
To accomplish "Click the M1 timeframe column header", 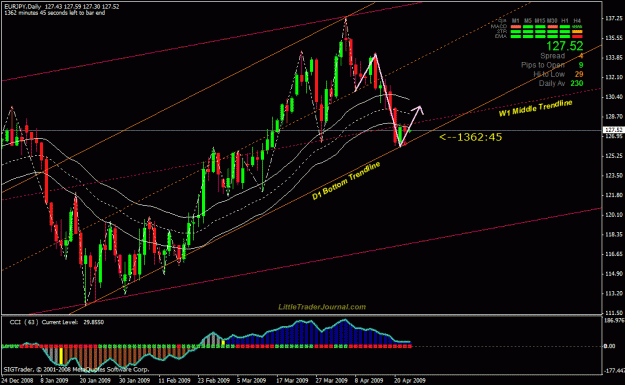I will click(516, 21).
